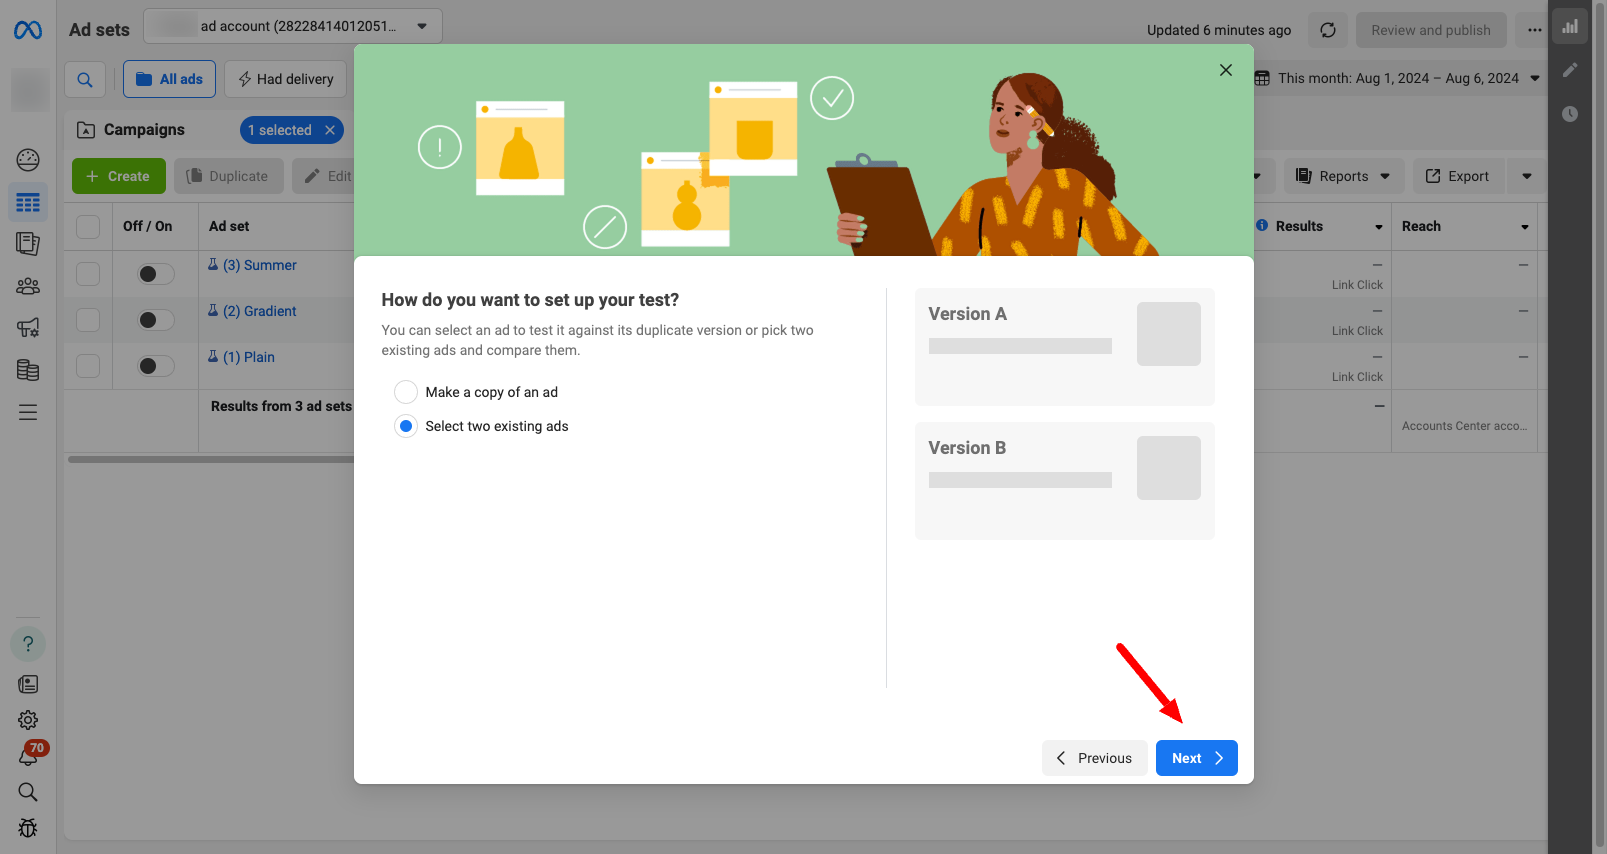Click the Duplicate button

pyautogui.click(x=229, y=176)
